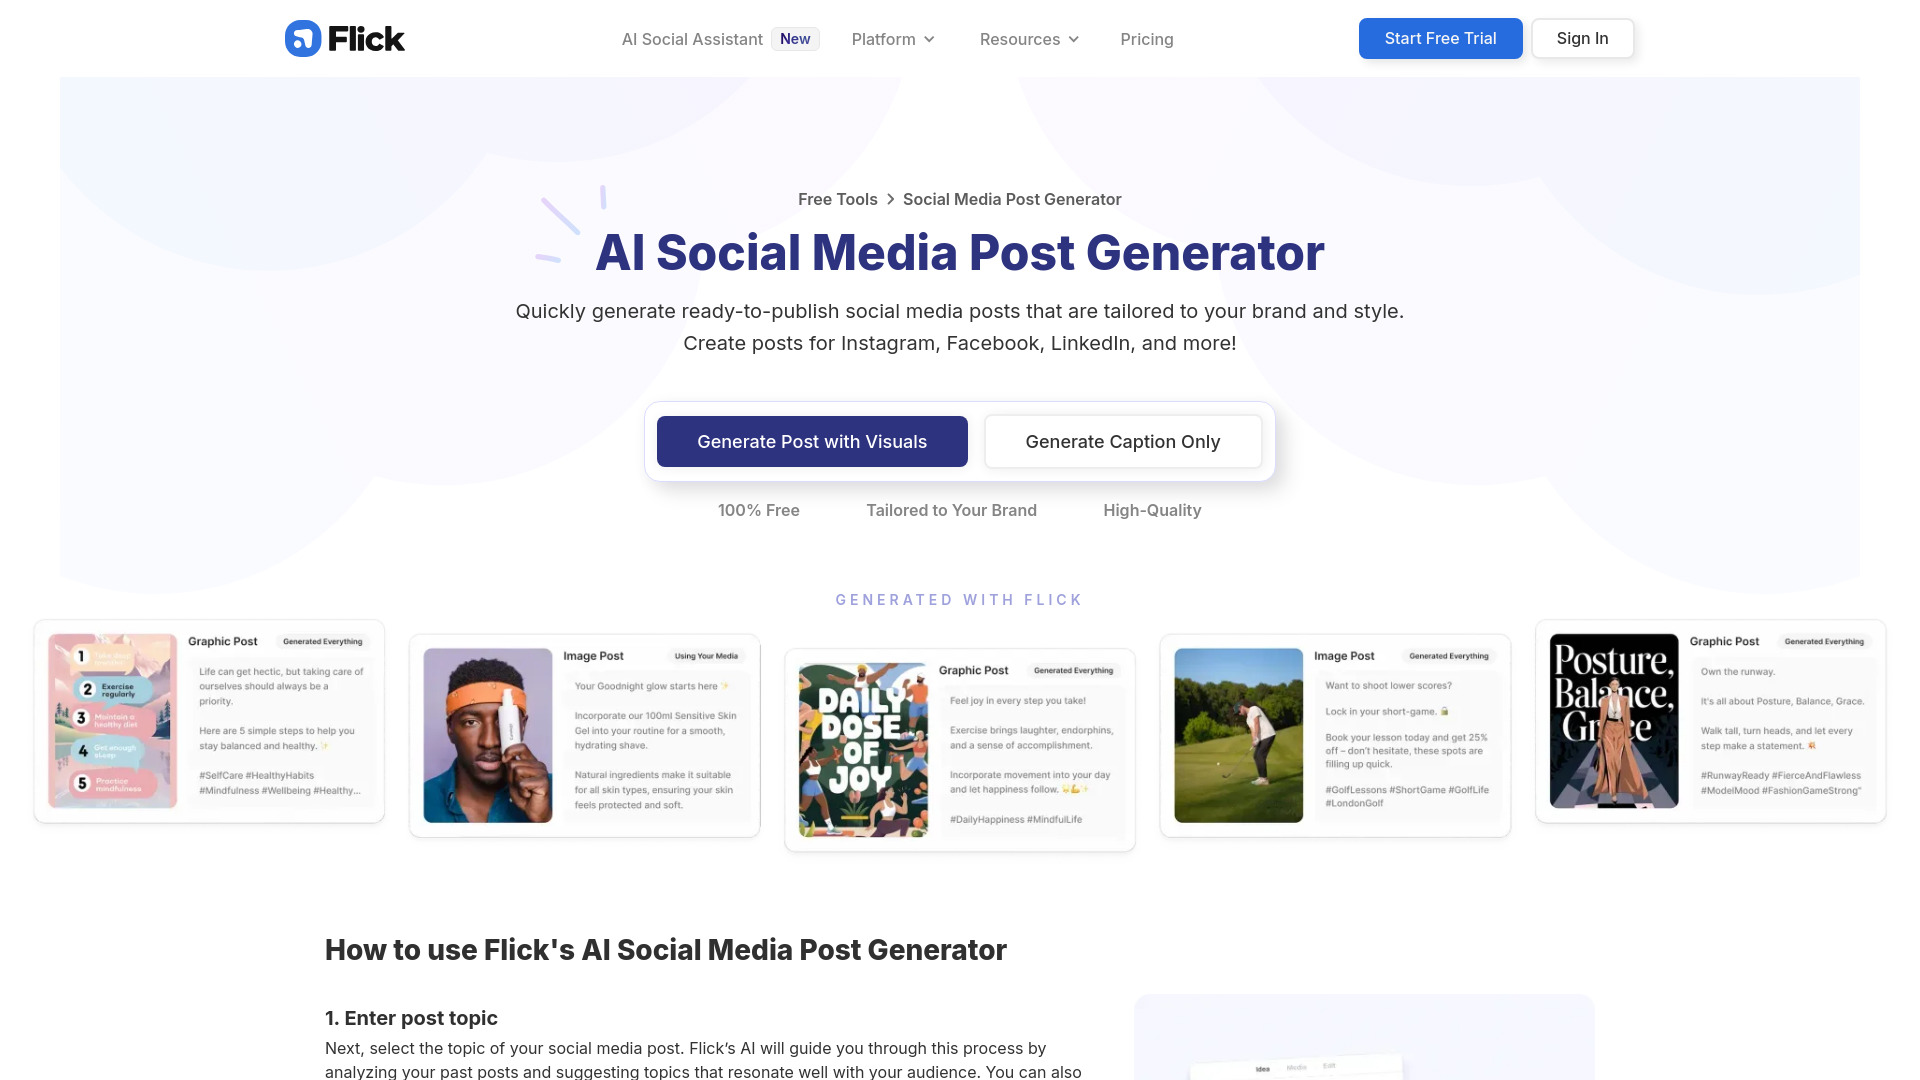Select Generate Caption Only toggle
The image size is (1920, 1080).
point(1122,440)
